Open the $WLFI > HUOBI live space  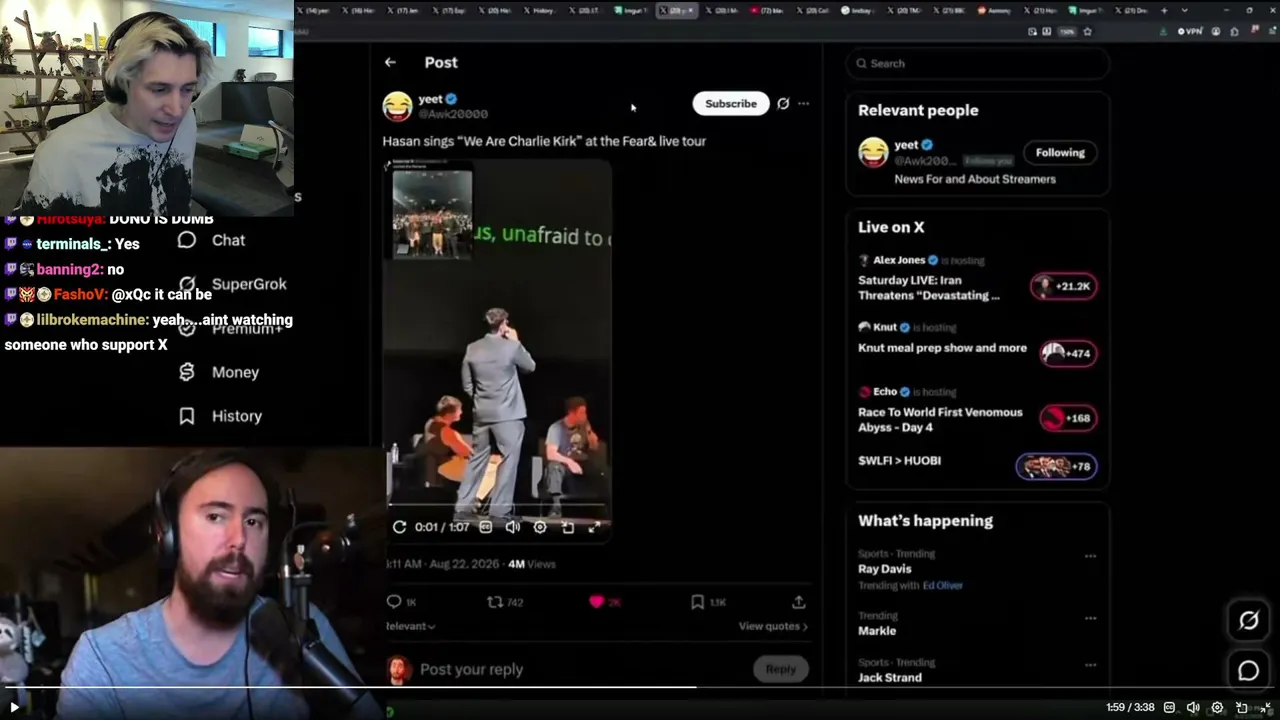(899, 460)
